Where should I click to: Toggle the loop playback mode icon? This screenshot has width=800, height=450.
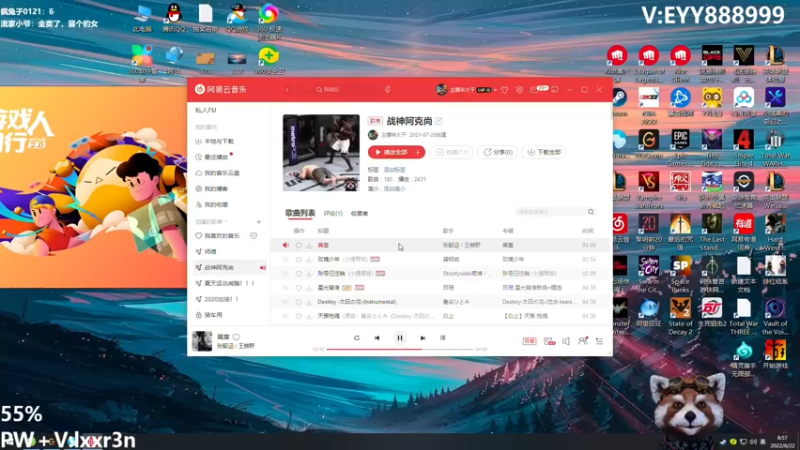point(357,338)
